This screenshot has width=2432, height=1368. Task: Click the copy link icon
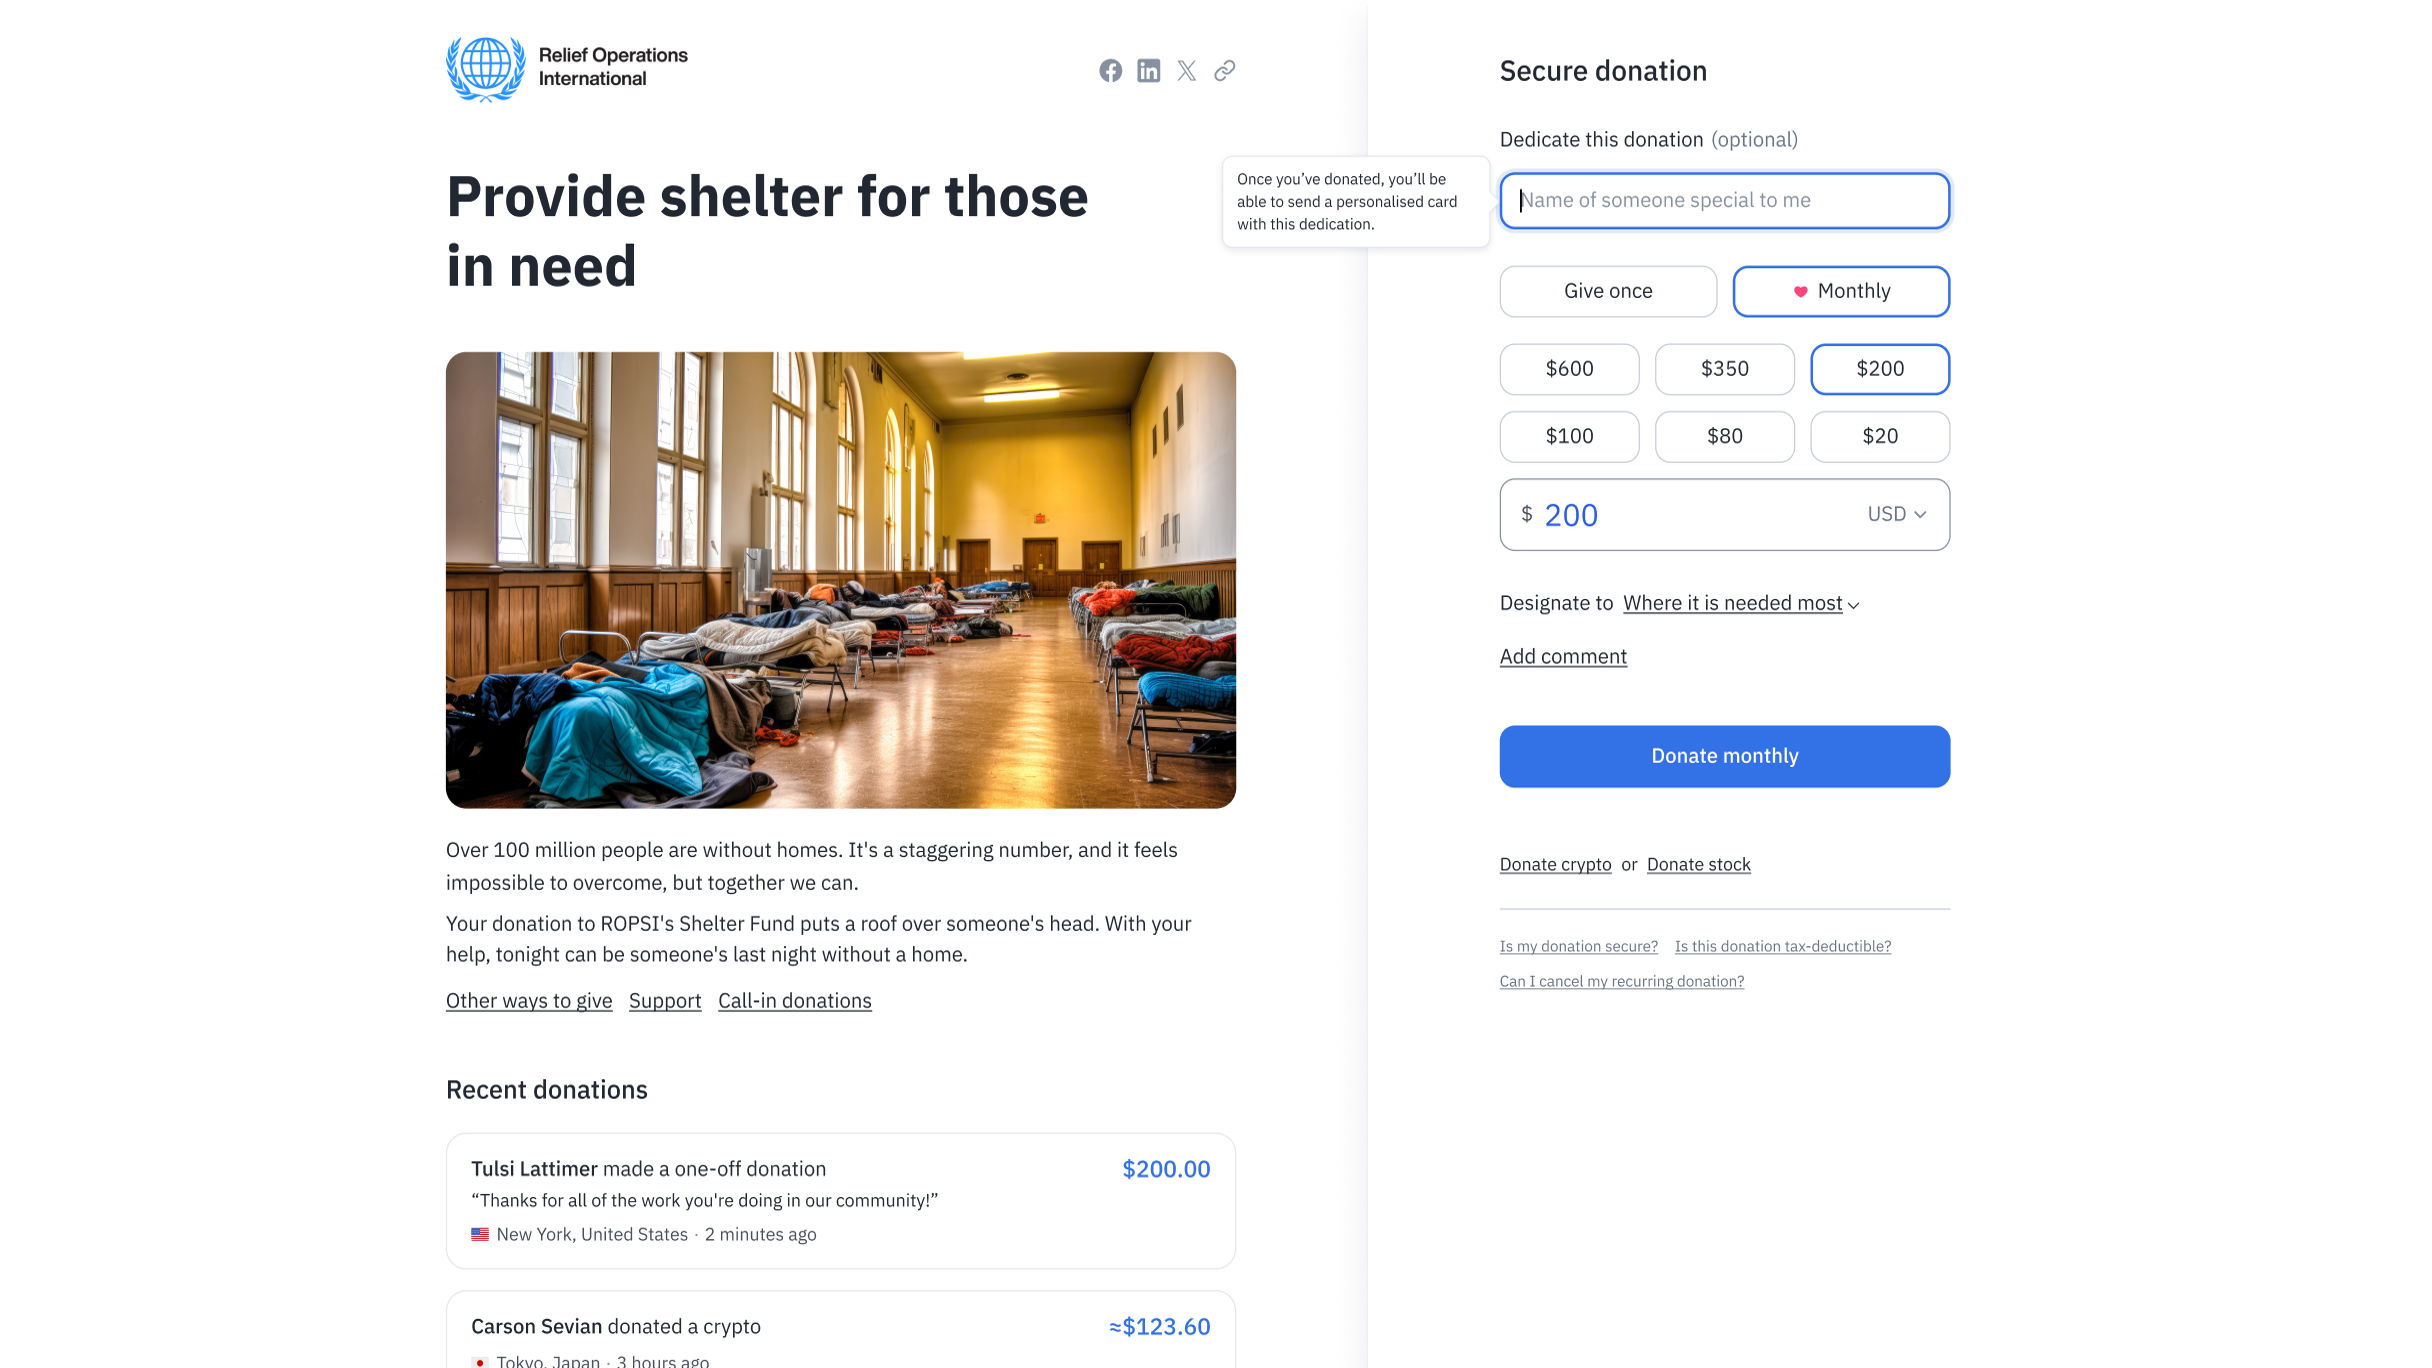[x=1224, y=70]
